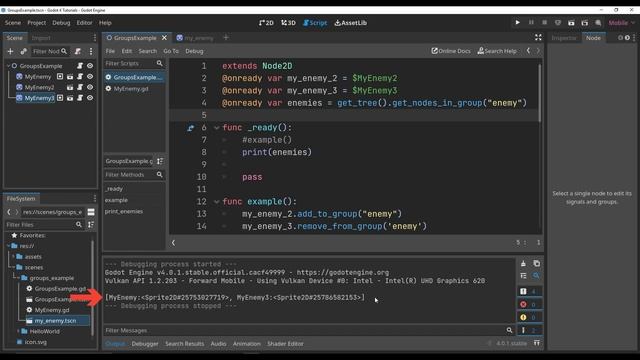Open the scene dock extra options menu
The height and width of the screenshot is (360, 640).
pos(91,51)
